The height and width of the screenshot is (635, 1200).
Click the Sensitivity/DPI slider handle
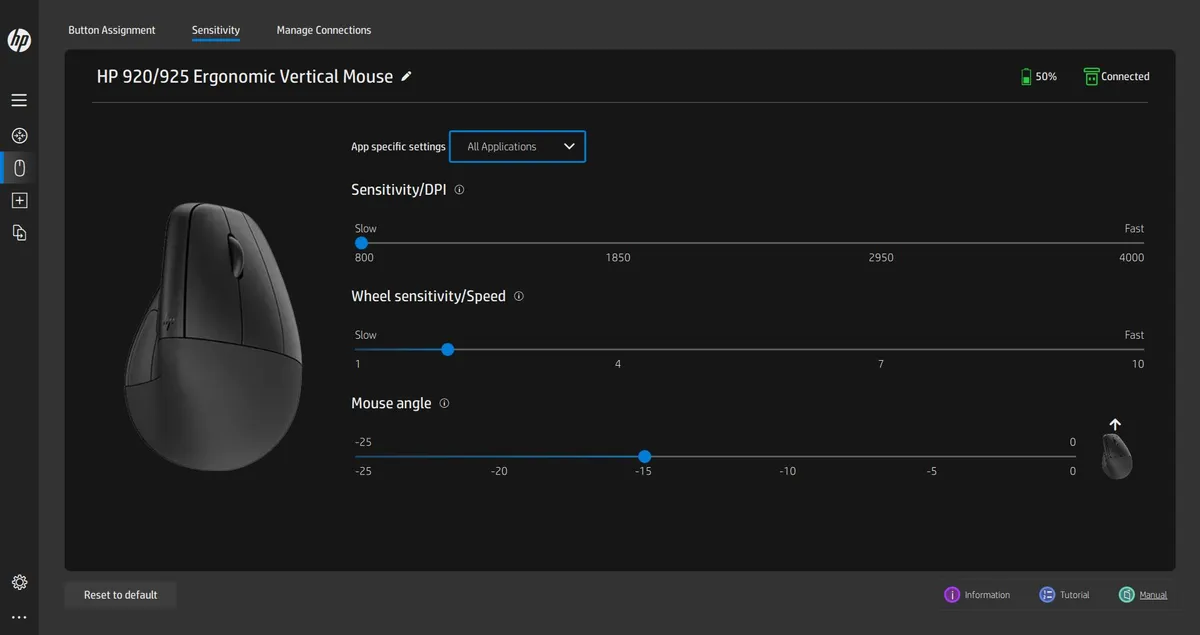tap(361, 243)
